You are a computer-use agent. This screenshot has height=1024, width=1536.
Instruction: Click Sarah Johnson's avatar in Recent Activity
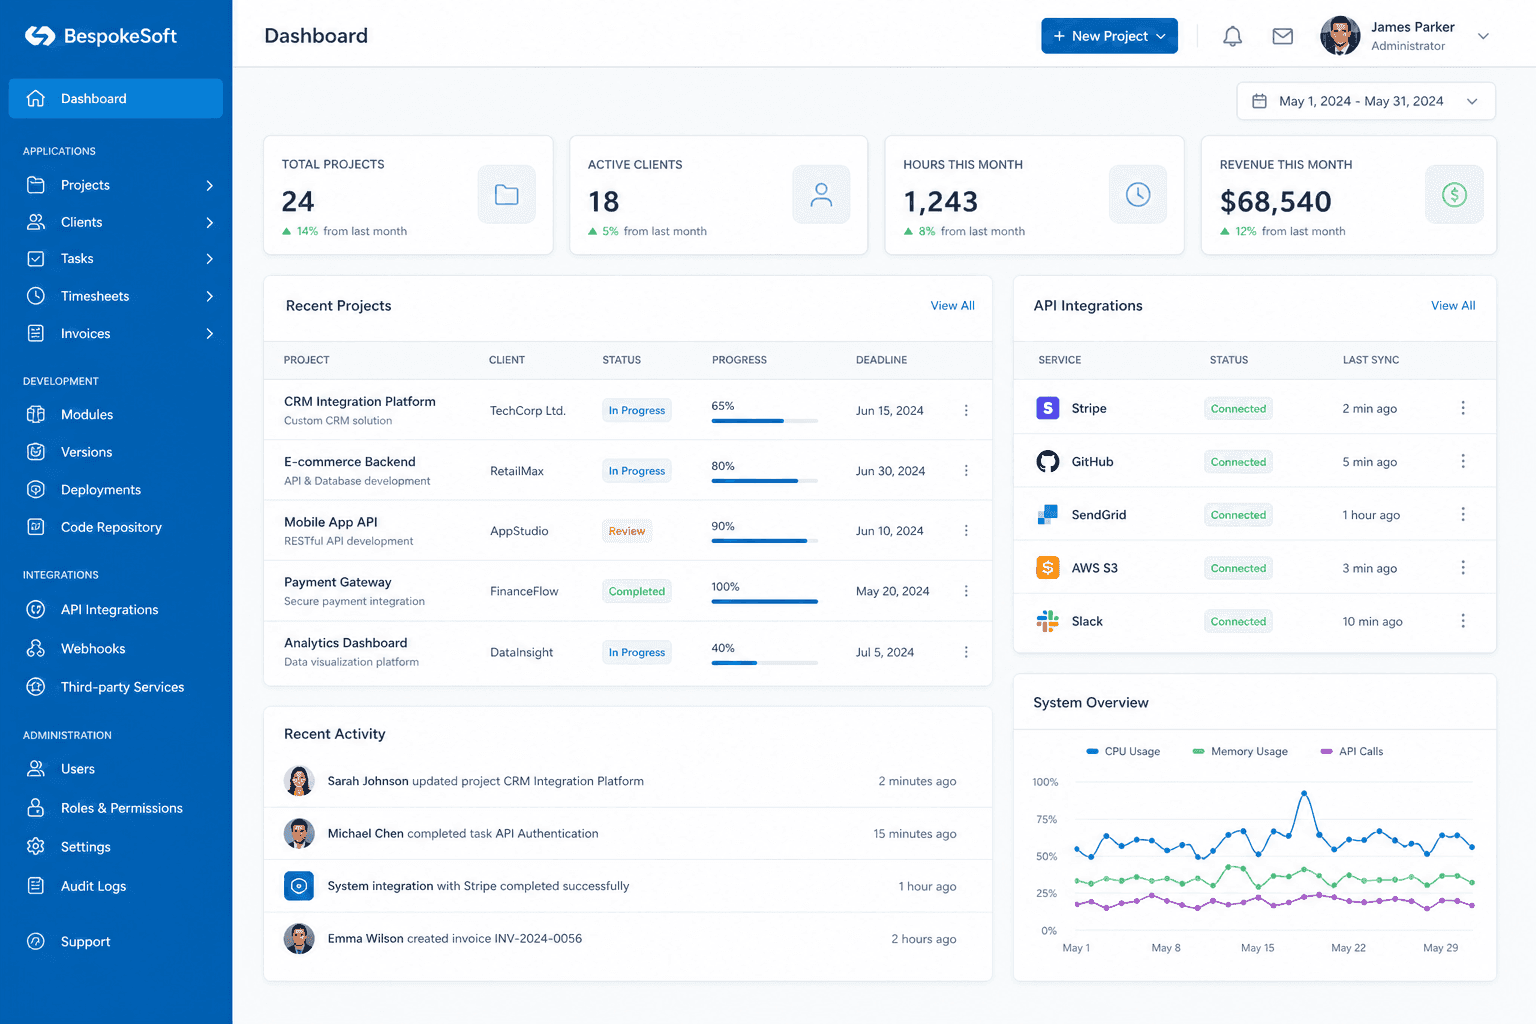(x=299, y=781)
